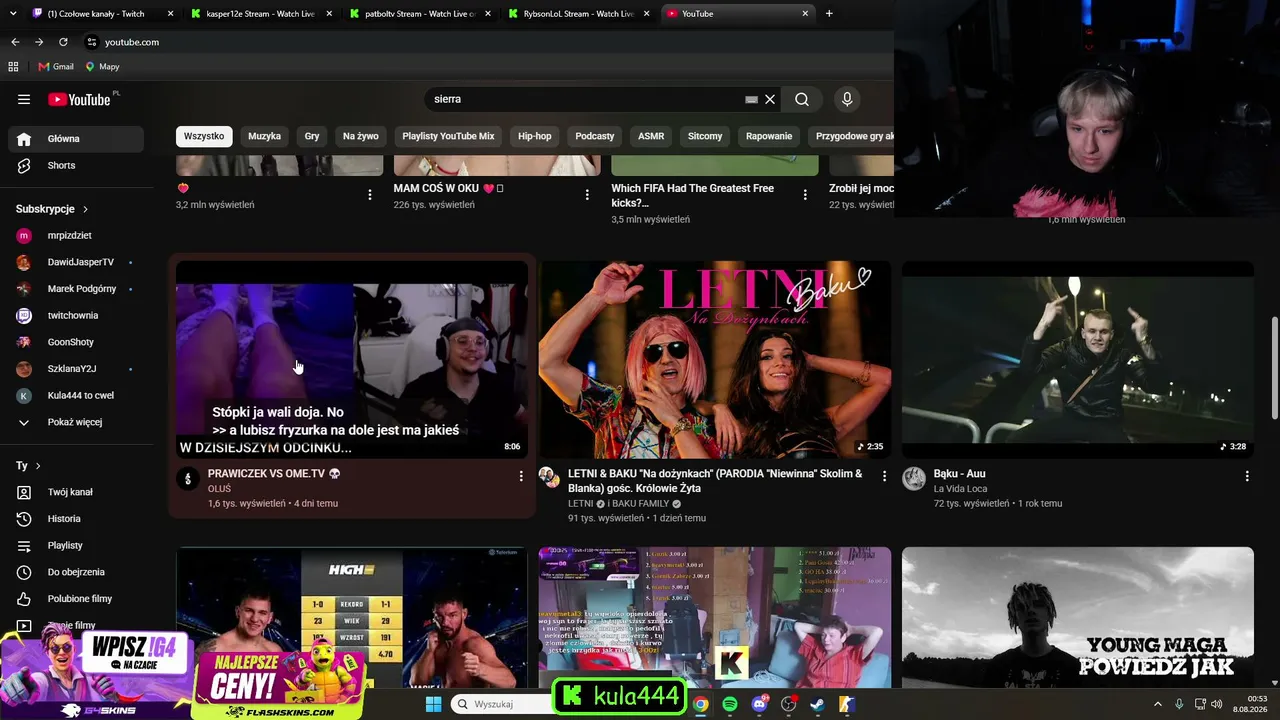Screen dimensions: 1280x720
Task: Open DawidJasperTV subscription channel
Action: (76, 262)
